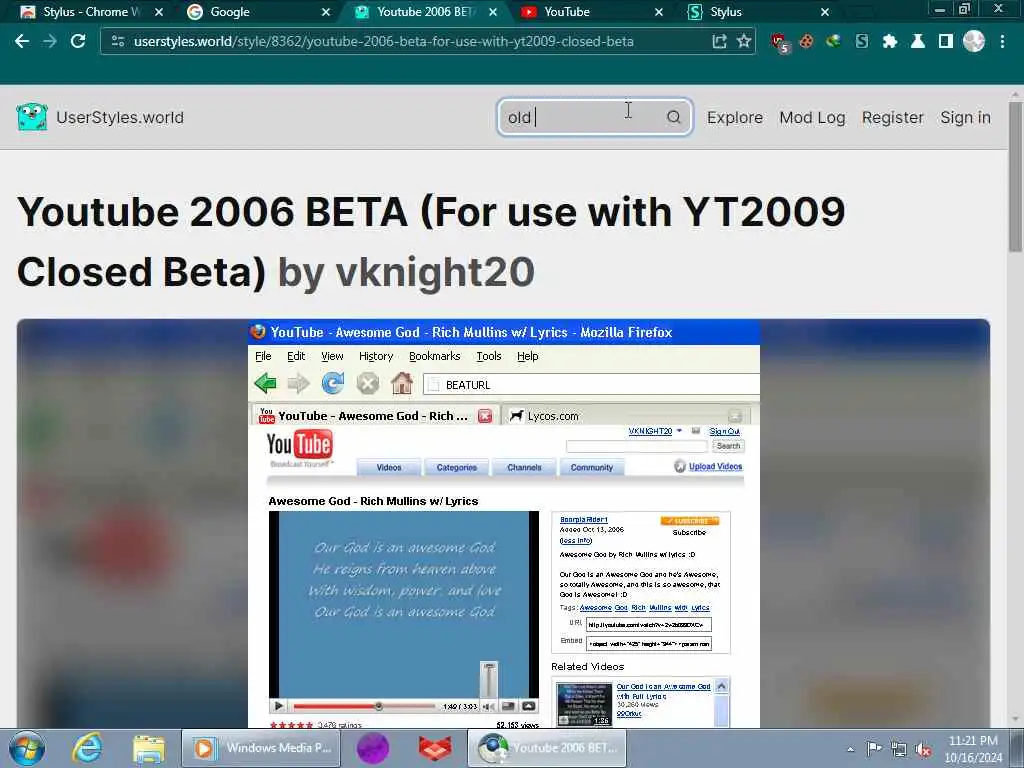Open the Windows Start orb
This screenshot has width=1024, height=768.
tap(27, 748)
